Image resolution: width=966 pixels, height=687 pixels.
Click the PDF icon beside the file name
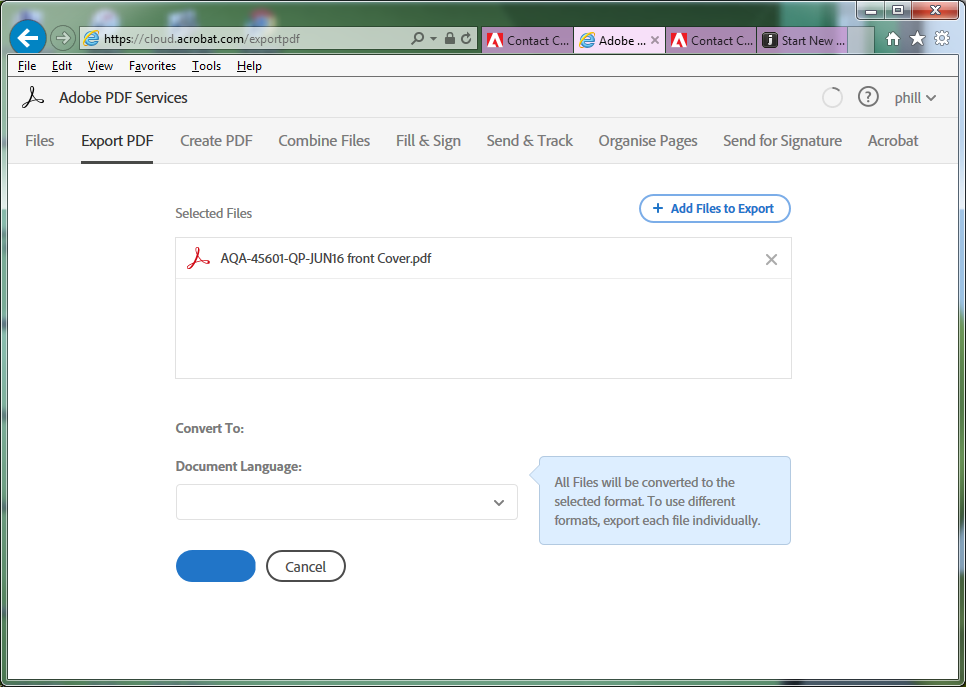[198, 258]
